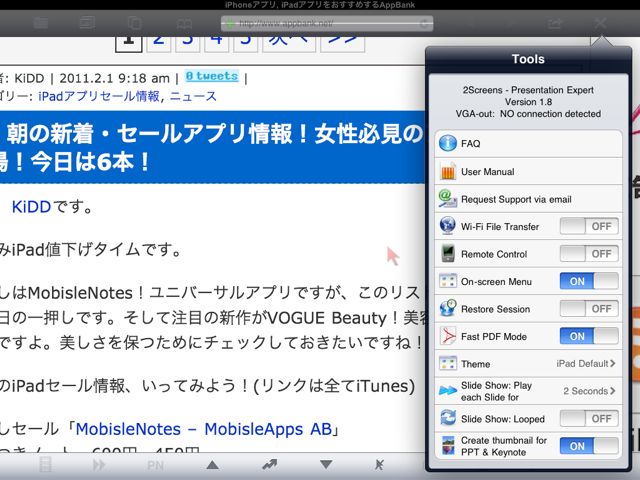Click the Create thumbnail picture icon
This screenshot has width=640, height=480.
tap(448, 446)
